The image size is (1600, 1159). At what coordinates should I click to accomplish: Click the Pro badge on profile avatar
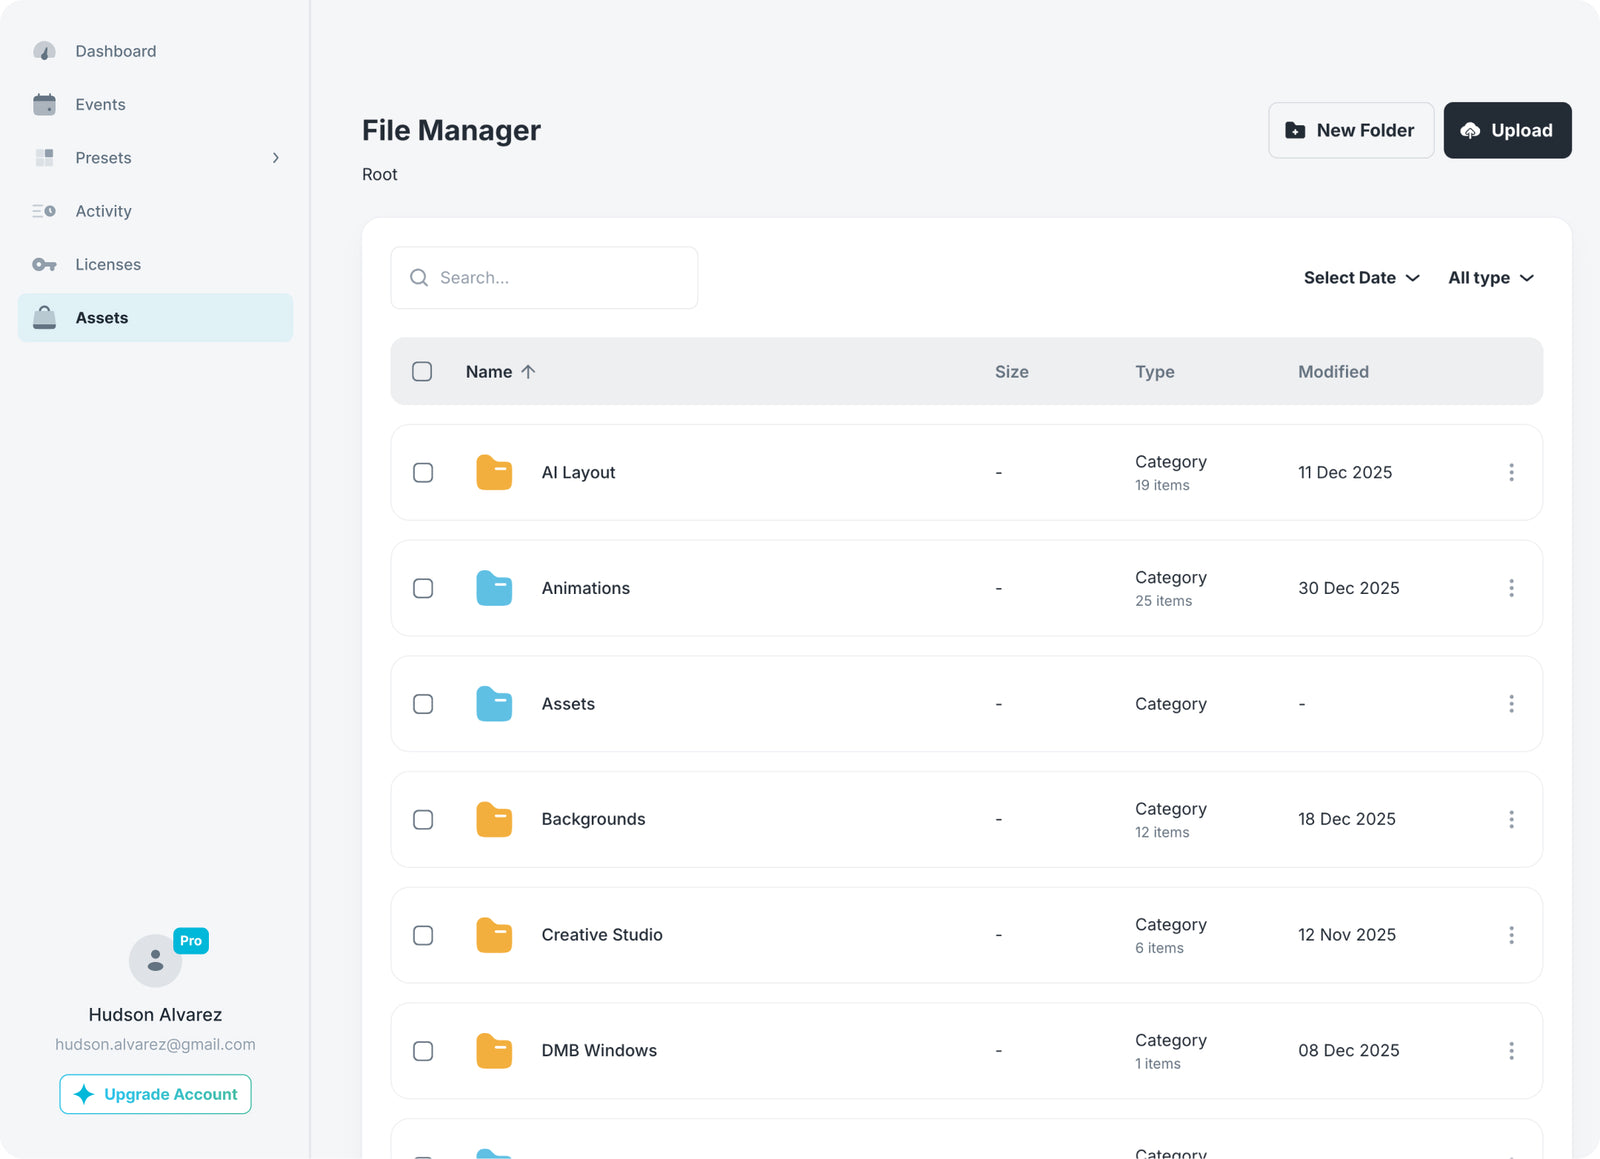[x=190, y=940]
